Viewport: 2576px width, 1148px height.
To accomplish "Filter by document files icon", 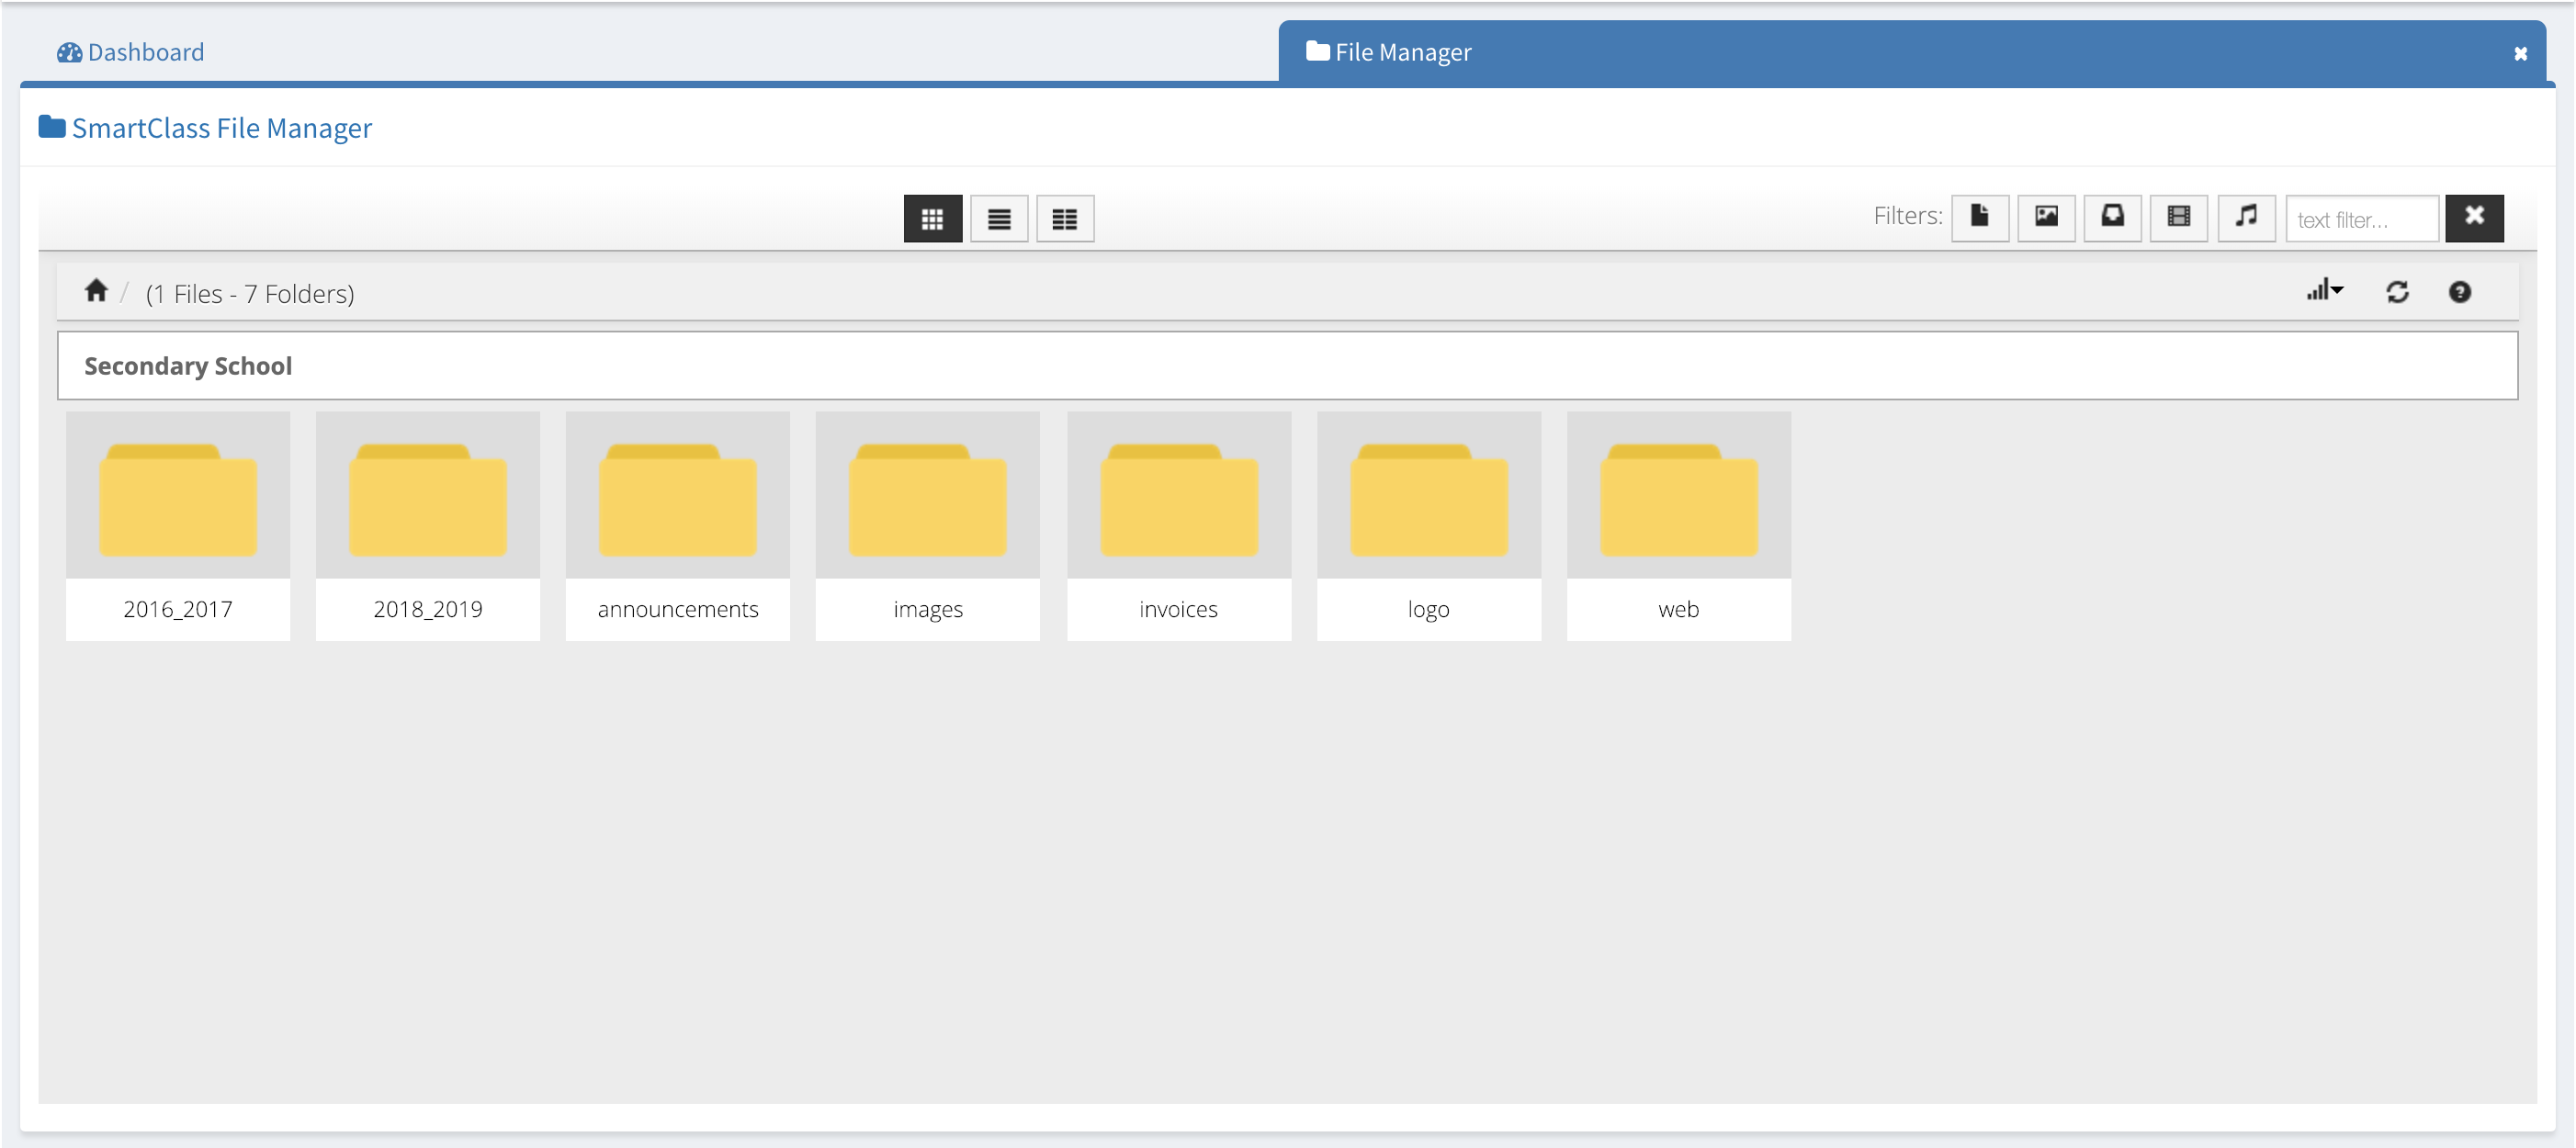I will click(1979, 216).
